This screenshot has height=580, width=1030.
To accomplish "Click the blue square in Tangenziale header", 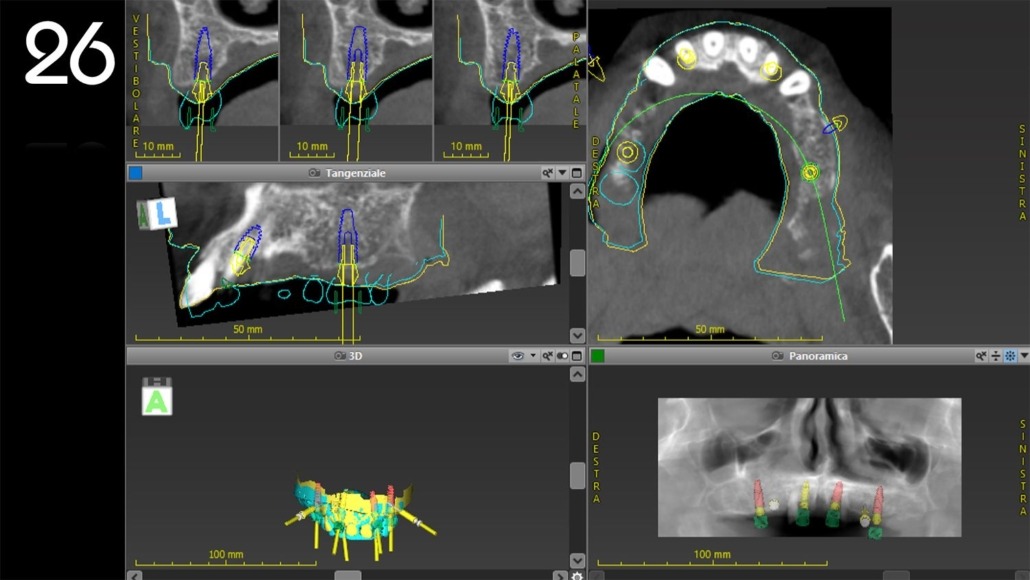I will 136,173.
